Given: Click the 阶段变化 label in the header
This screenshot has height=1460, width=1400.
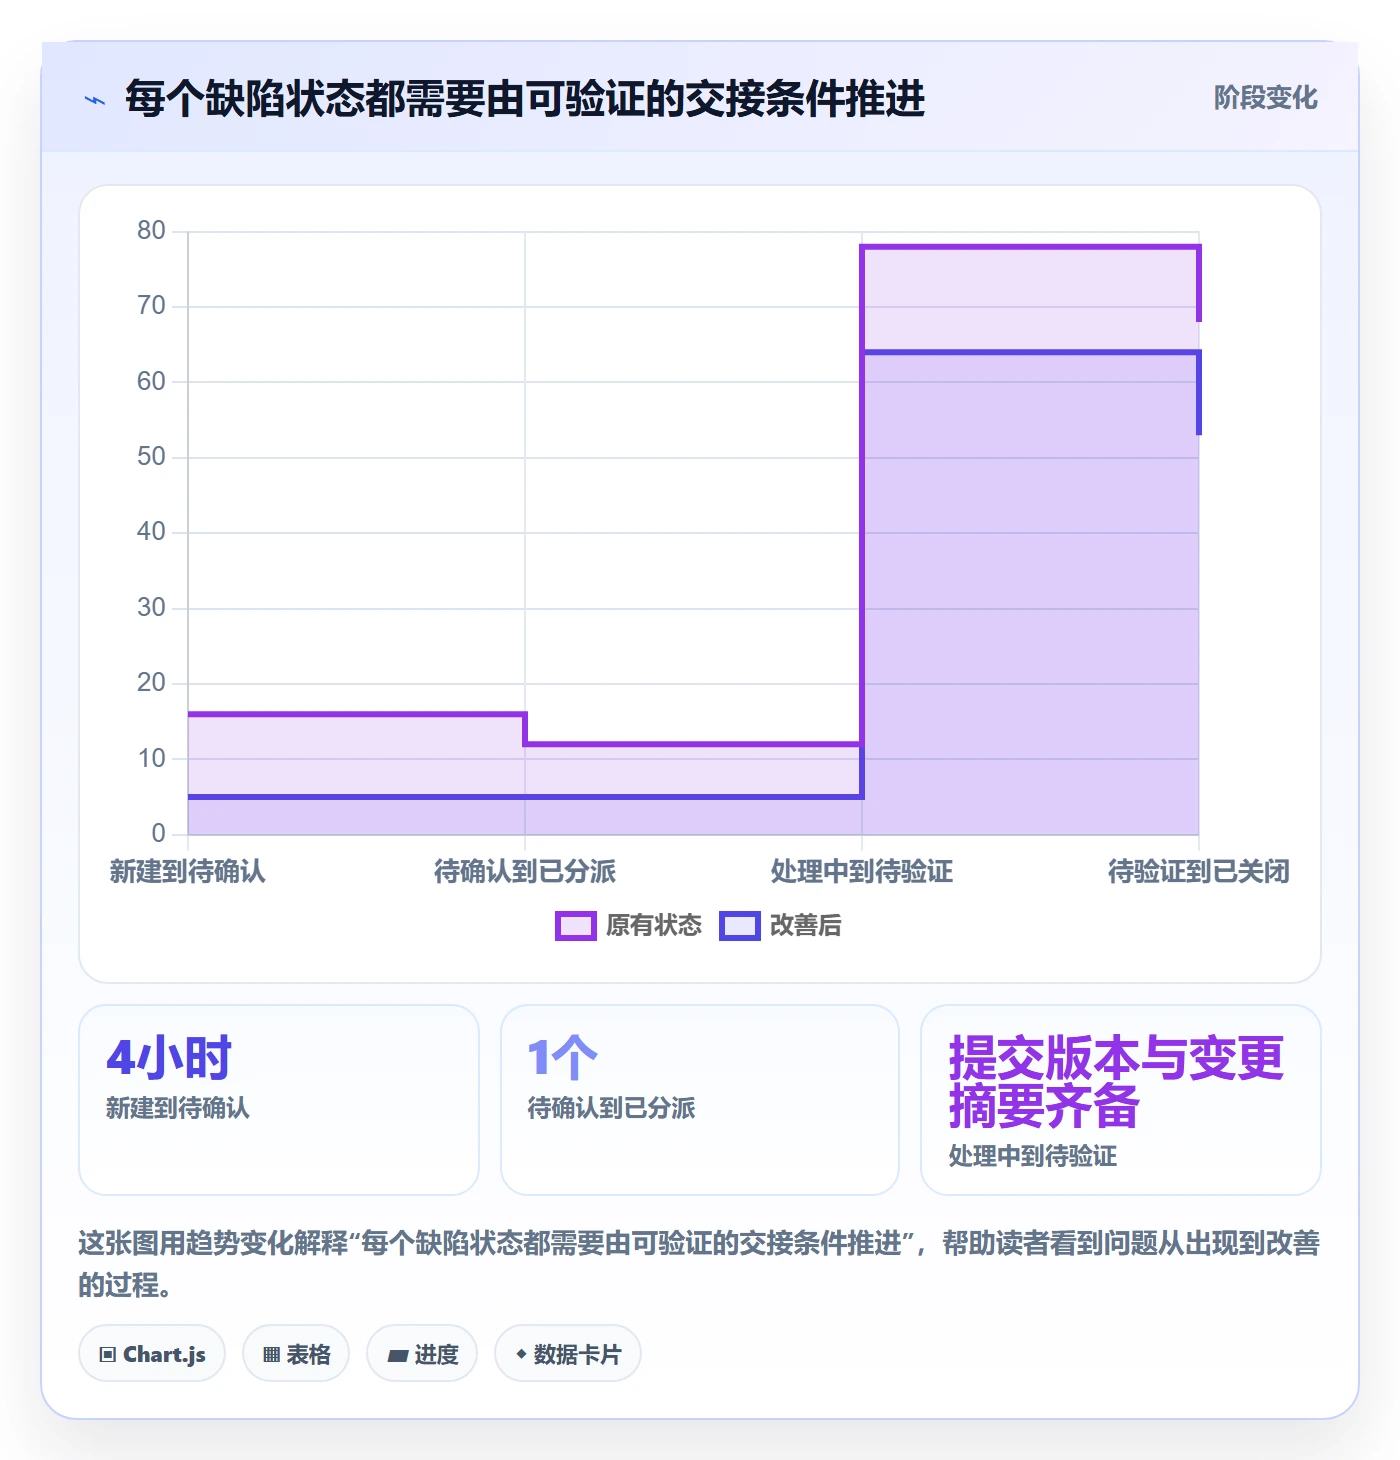Looking at the screenshot, I should [1265, 98].
